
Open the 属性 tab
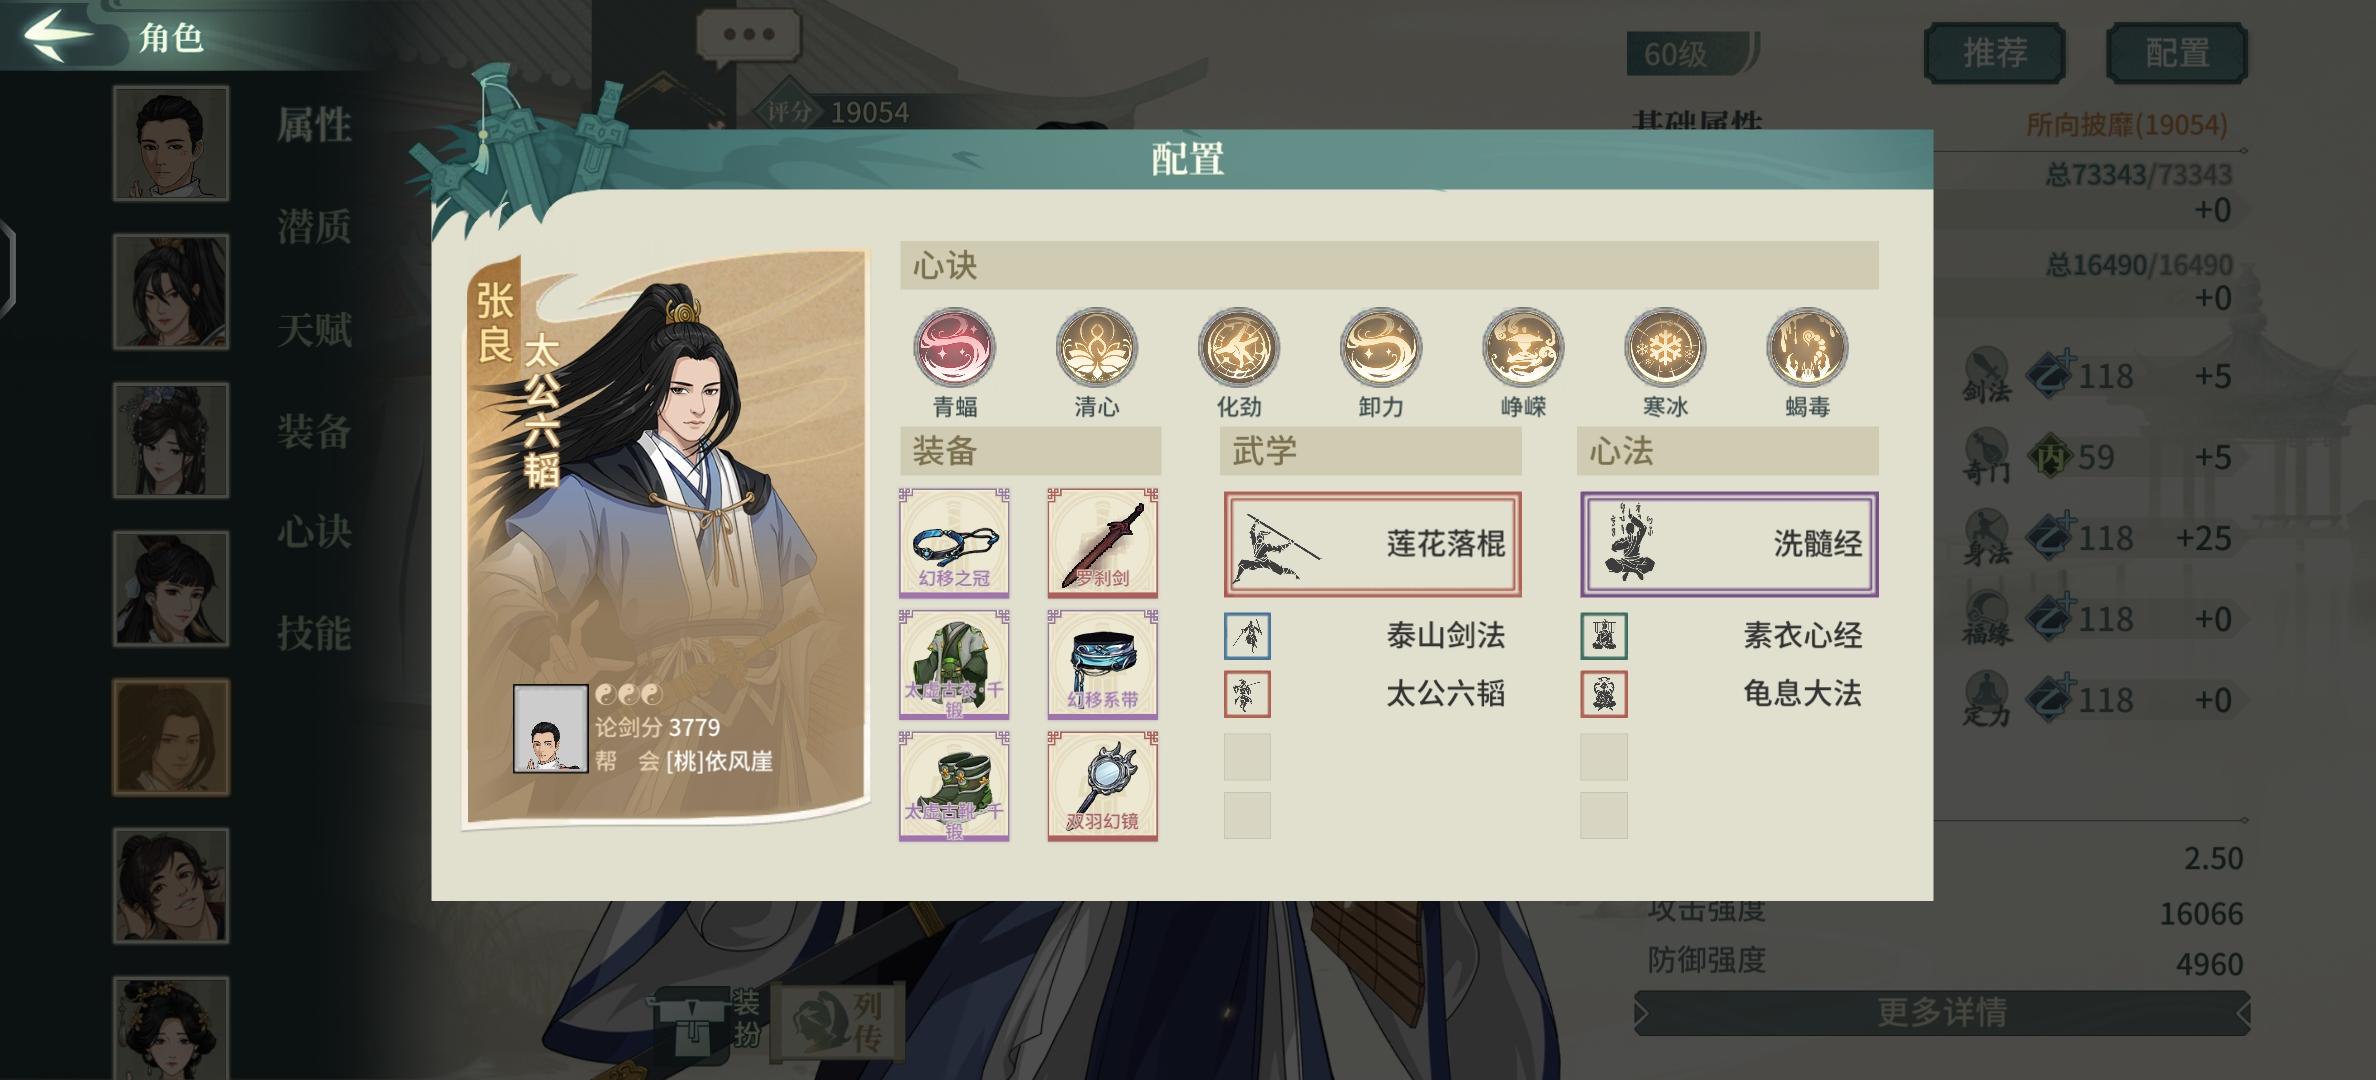point(314,126)
